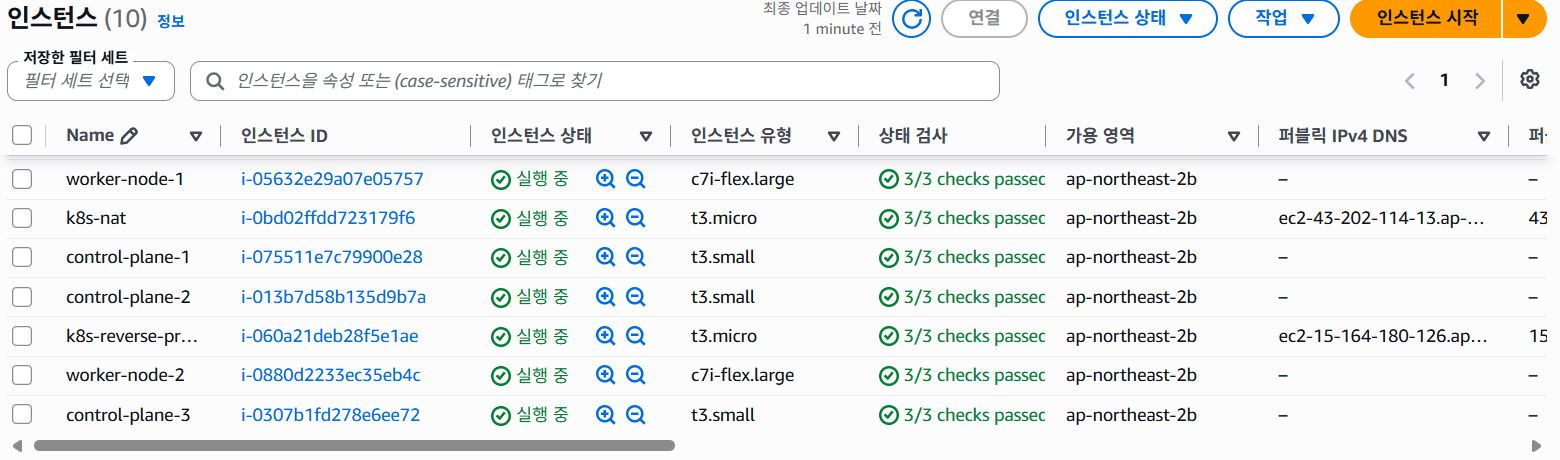
Task: Click k8s-nat instance name
Action: tap(96, 218)
